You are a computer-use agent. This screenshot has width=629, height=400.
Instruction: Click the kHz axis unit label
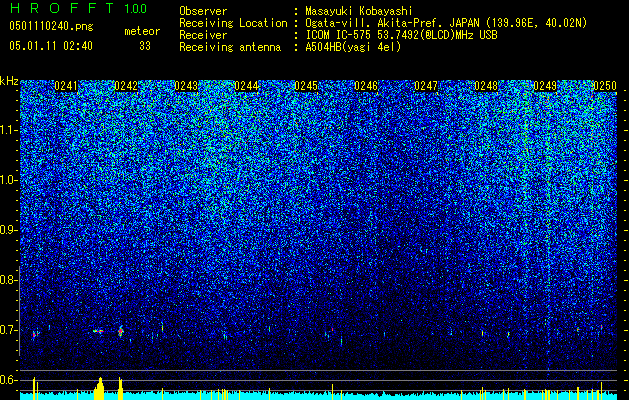point(9,81)
